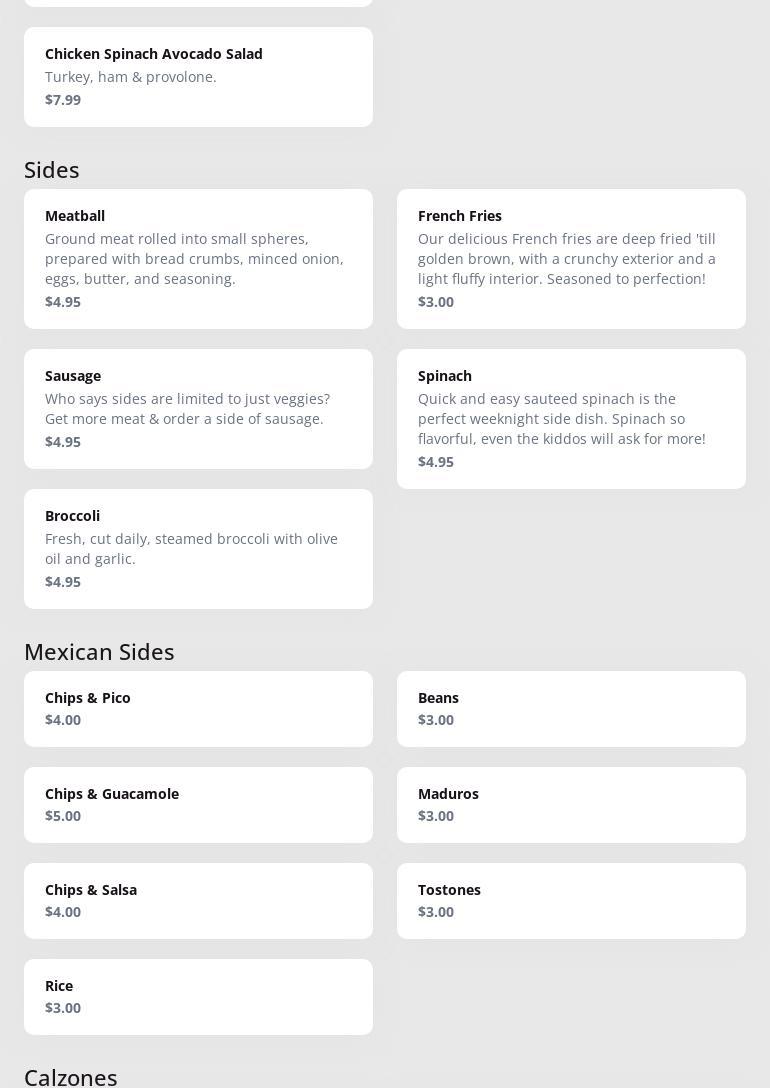Screen dimensions: 770x1088
Task: Click the Sides section heading
Action: click(52, 170)
